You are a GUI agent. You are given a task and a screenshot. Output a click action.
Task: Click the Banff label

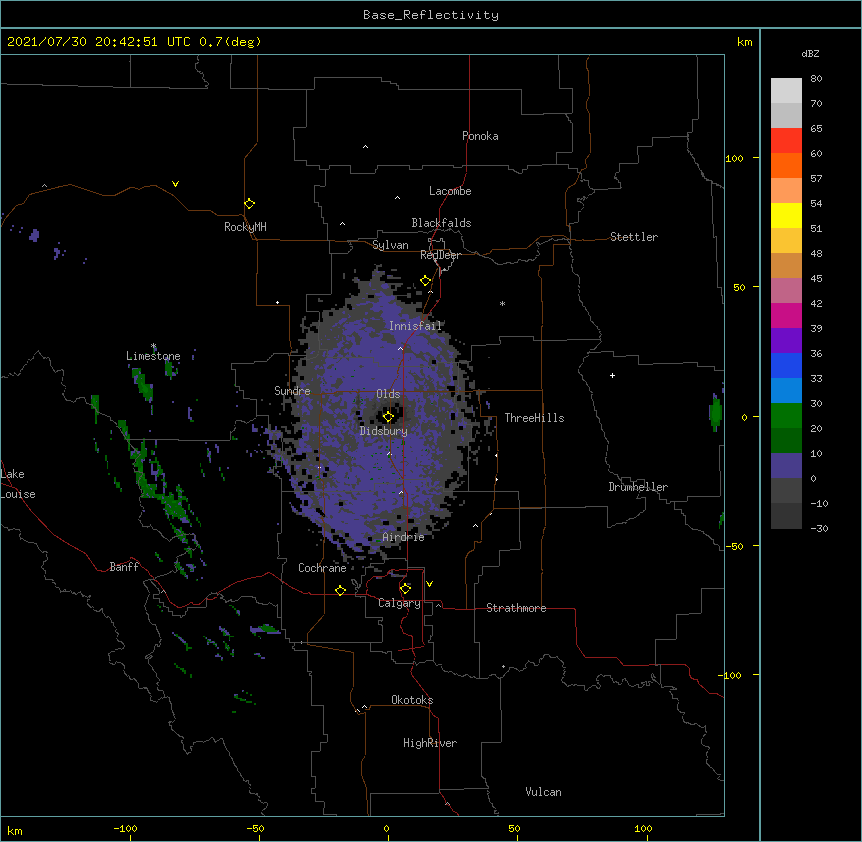[x=124, y=567]
